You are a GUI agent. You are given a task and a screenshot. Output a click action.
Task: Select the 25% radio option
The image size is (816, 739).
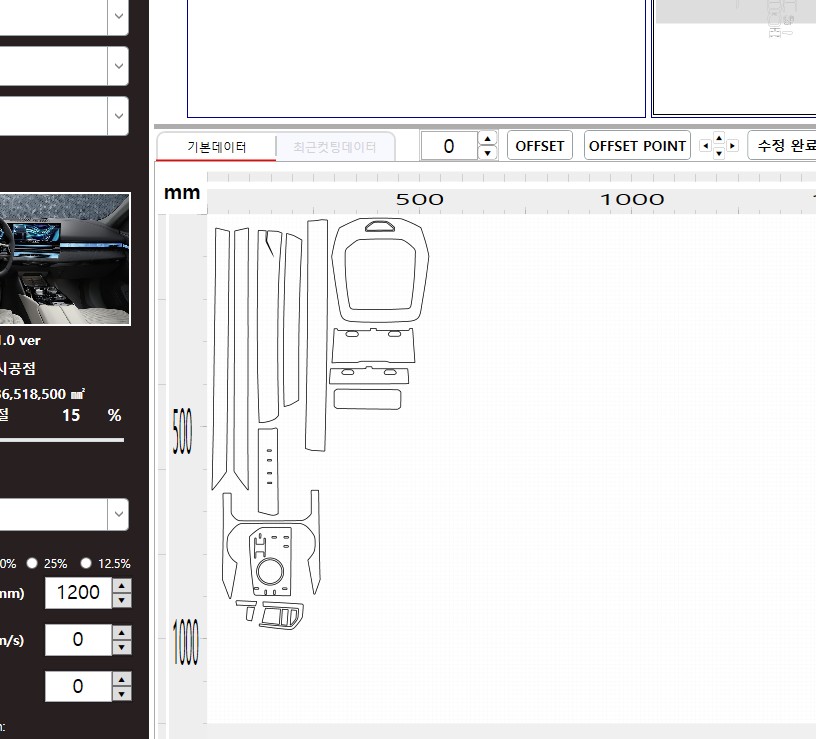point(33,563)
